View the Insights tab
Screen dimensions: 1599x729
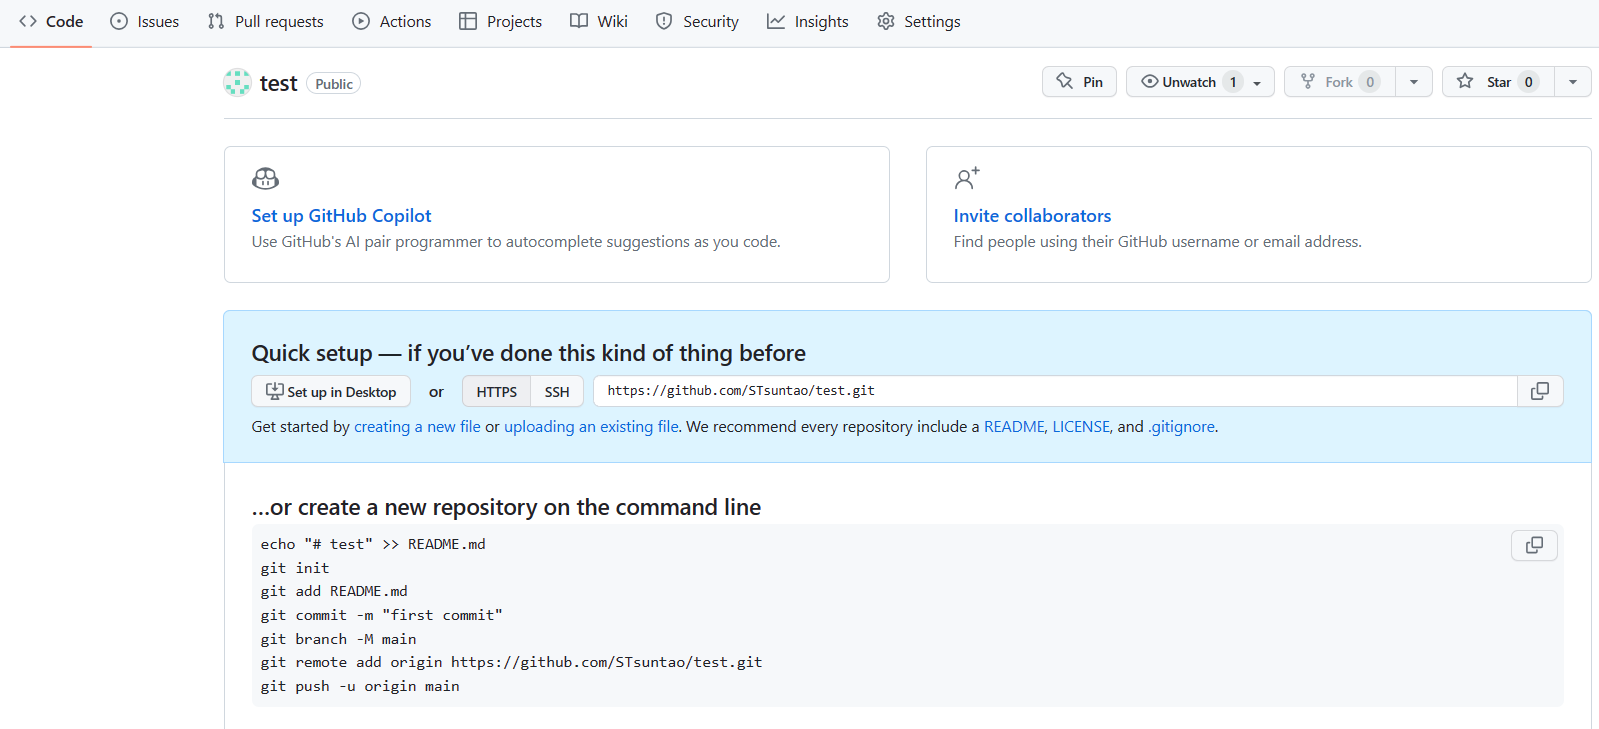coord(808,21)
